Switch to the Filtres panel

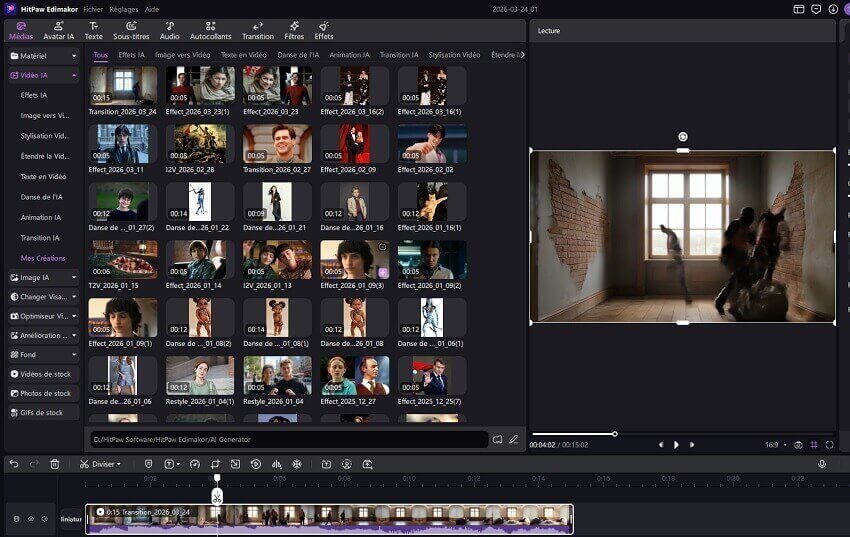click(x=293, y=30)
